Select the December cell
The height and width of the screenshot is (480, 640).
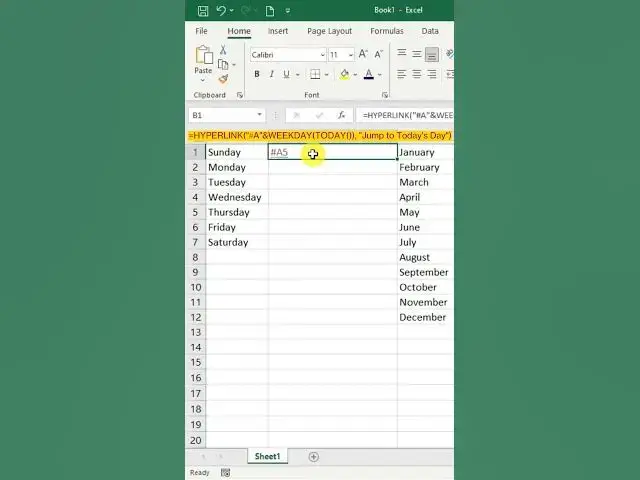pyautogui.click(x=425, y=317)
